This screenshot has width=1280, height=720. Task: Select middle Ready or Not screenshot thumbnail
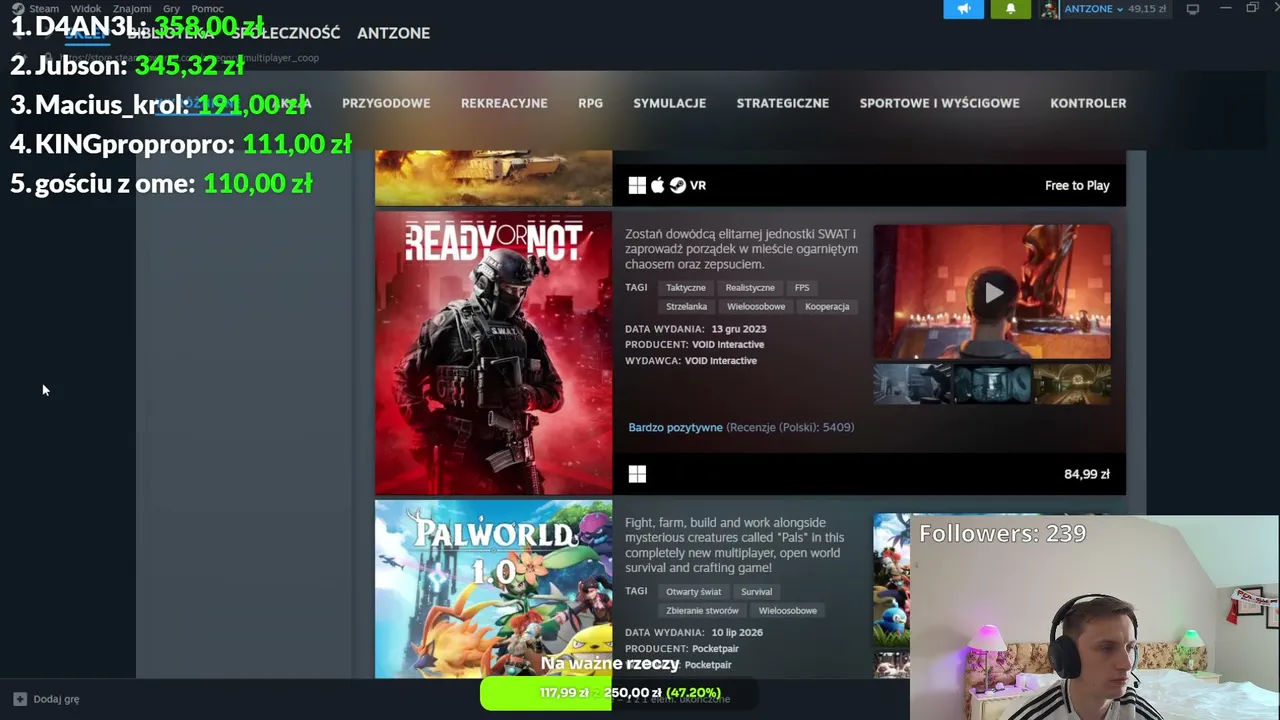pyautogui.click(x=992, y=384)
